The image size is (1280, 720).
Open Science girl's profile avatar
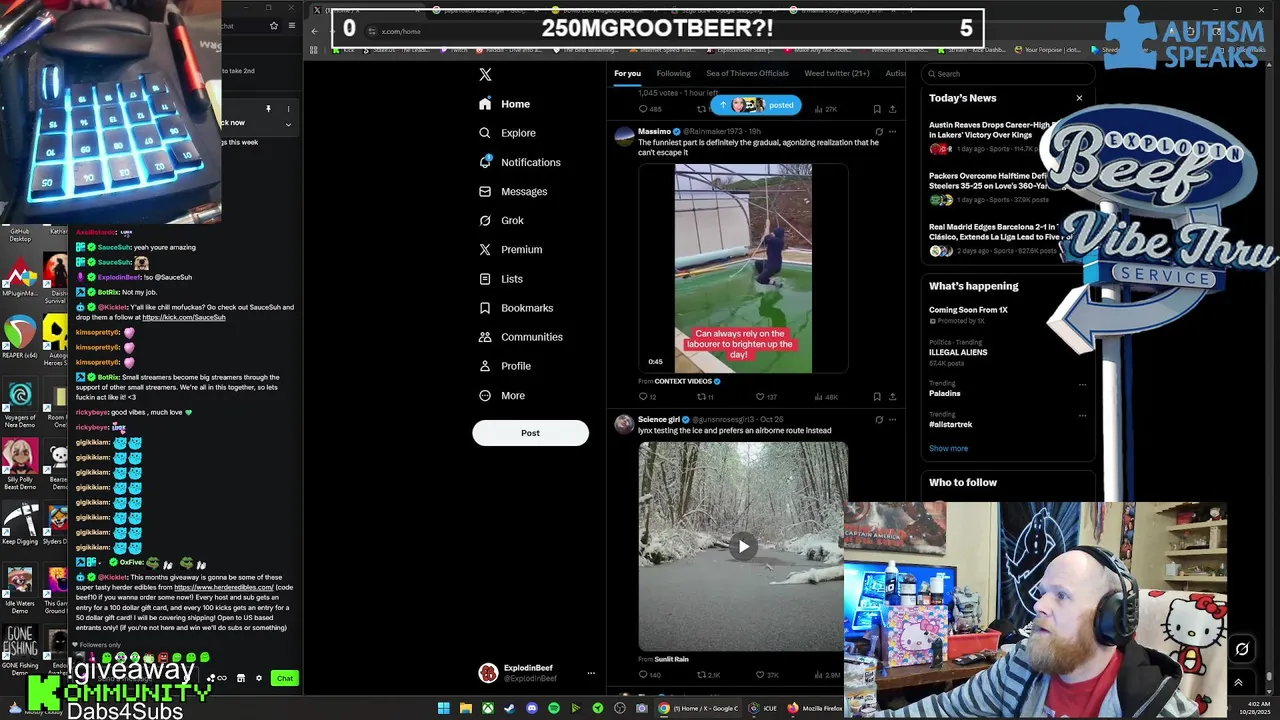tap(624, 424)
